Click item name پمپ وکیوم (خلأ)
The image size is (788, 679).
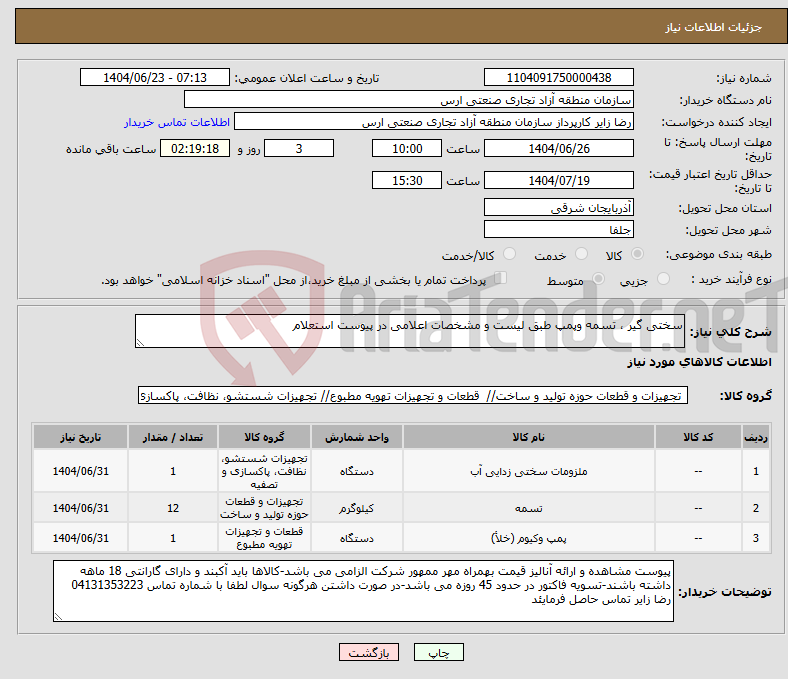(529, 538)
